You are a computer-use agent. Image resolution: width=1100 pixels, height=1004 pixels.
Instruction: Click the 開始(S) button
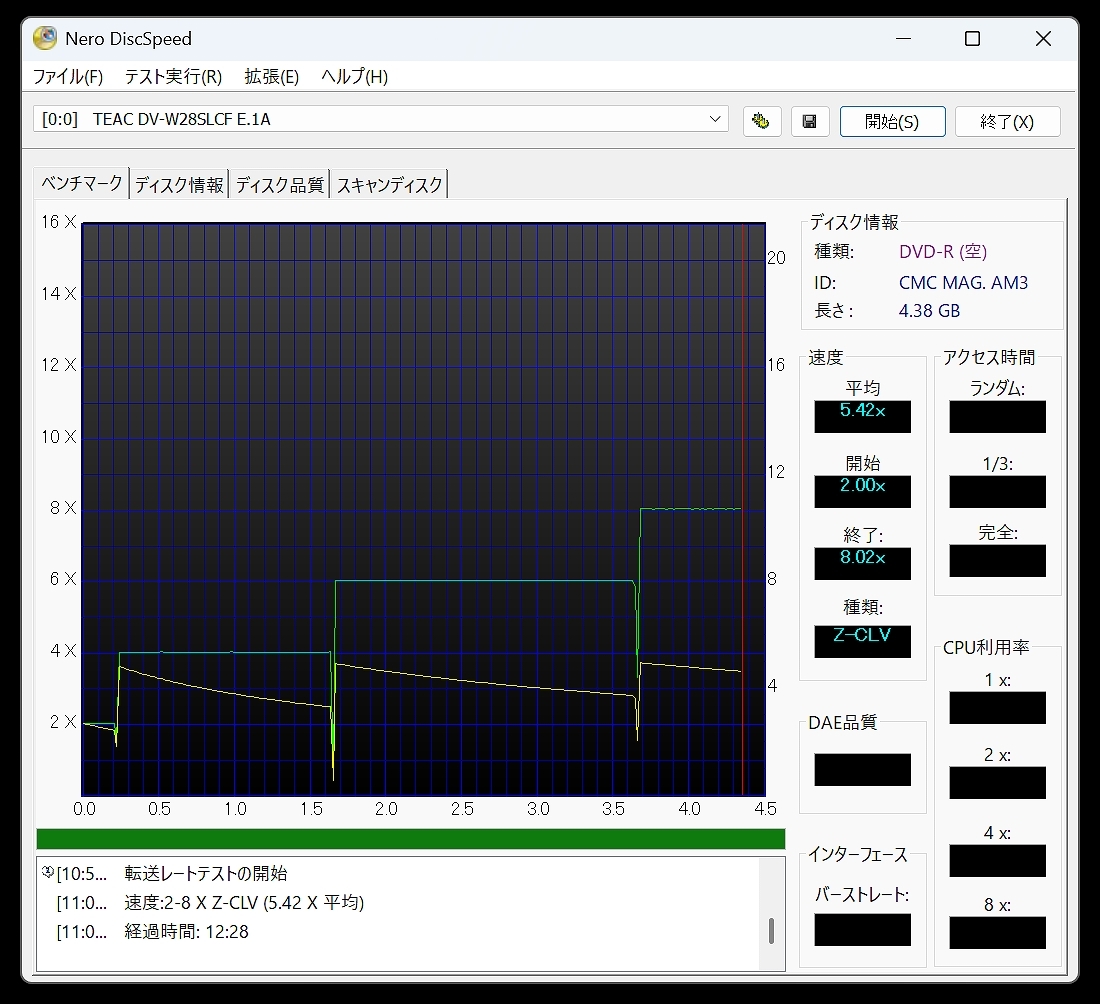coord(892,121)
